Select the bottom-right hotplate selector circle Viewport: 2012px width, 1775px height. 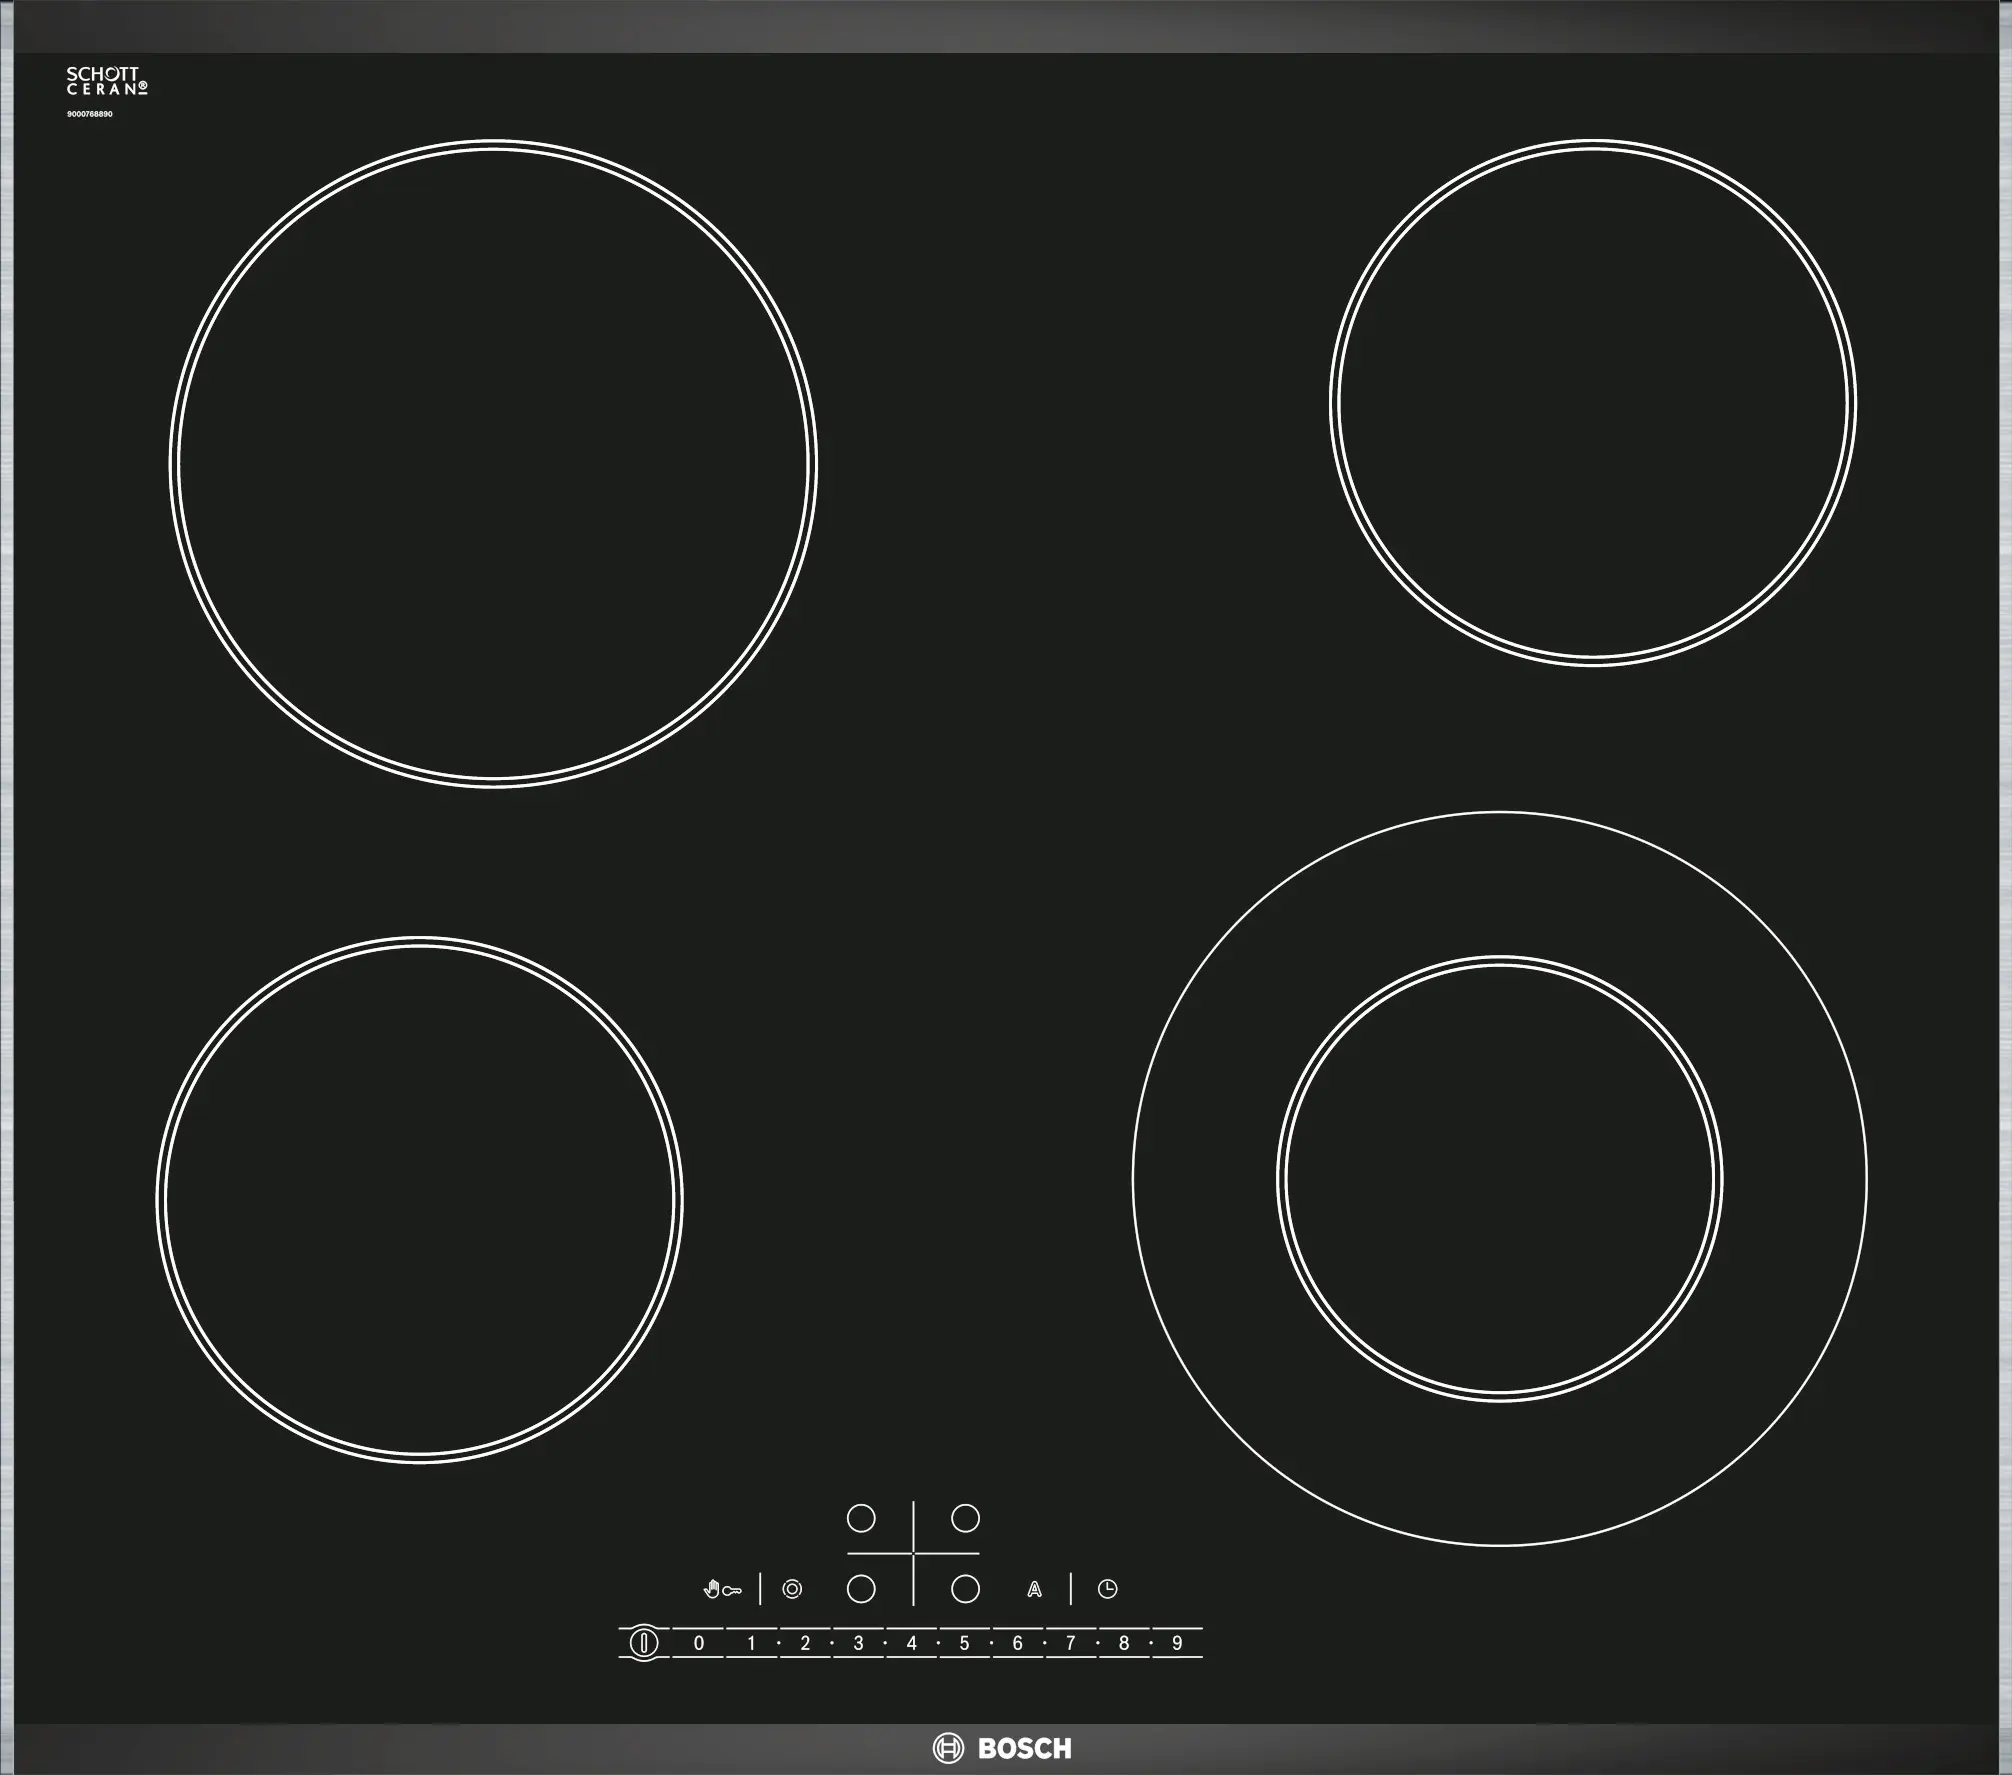pos(965,1589)
